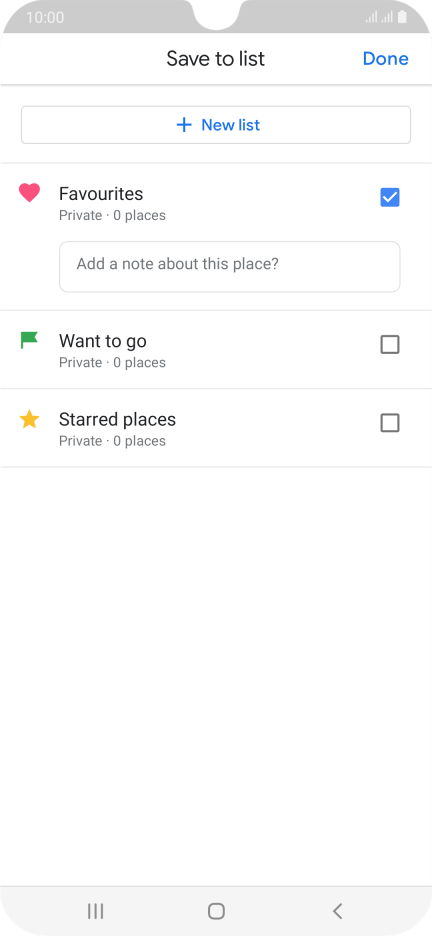This screenshot has height=936, width=432.
Task: Tap the green flag Want to go icon
Action: [x=29, y=340]
